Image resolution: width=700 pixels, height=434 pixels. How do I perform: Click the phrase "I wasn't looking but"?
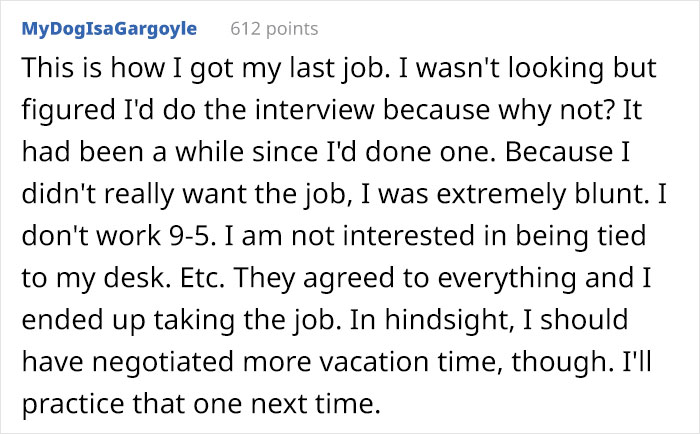pos(528,68)
